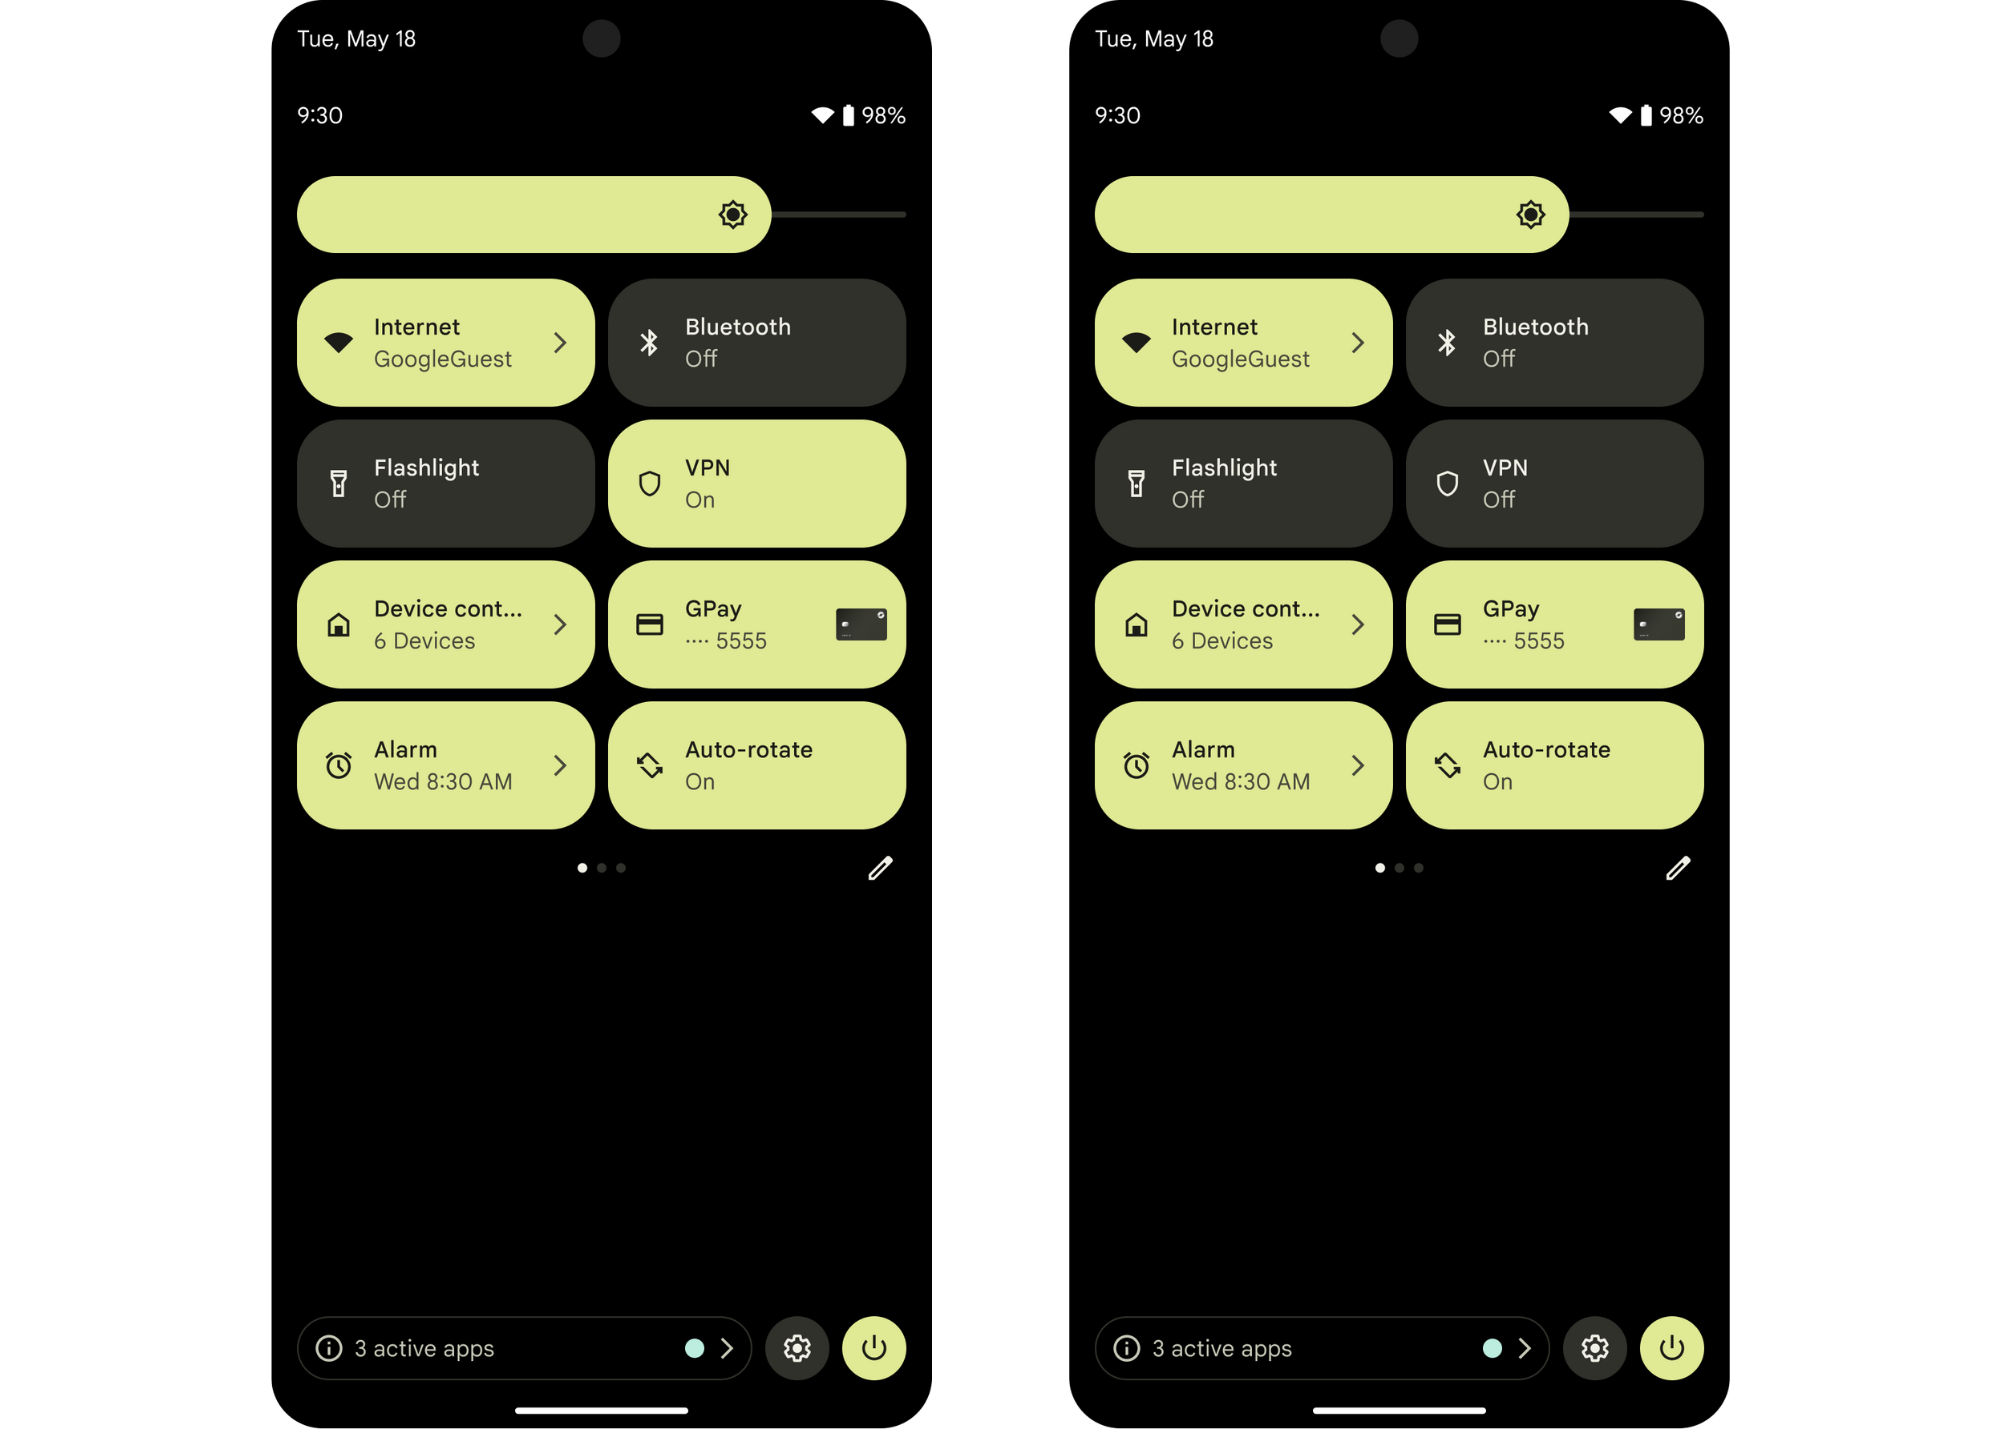Expand Alarm Wed 8:30 AM settings
This screenshot has height=1429, width=2000.
[561, 762]
